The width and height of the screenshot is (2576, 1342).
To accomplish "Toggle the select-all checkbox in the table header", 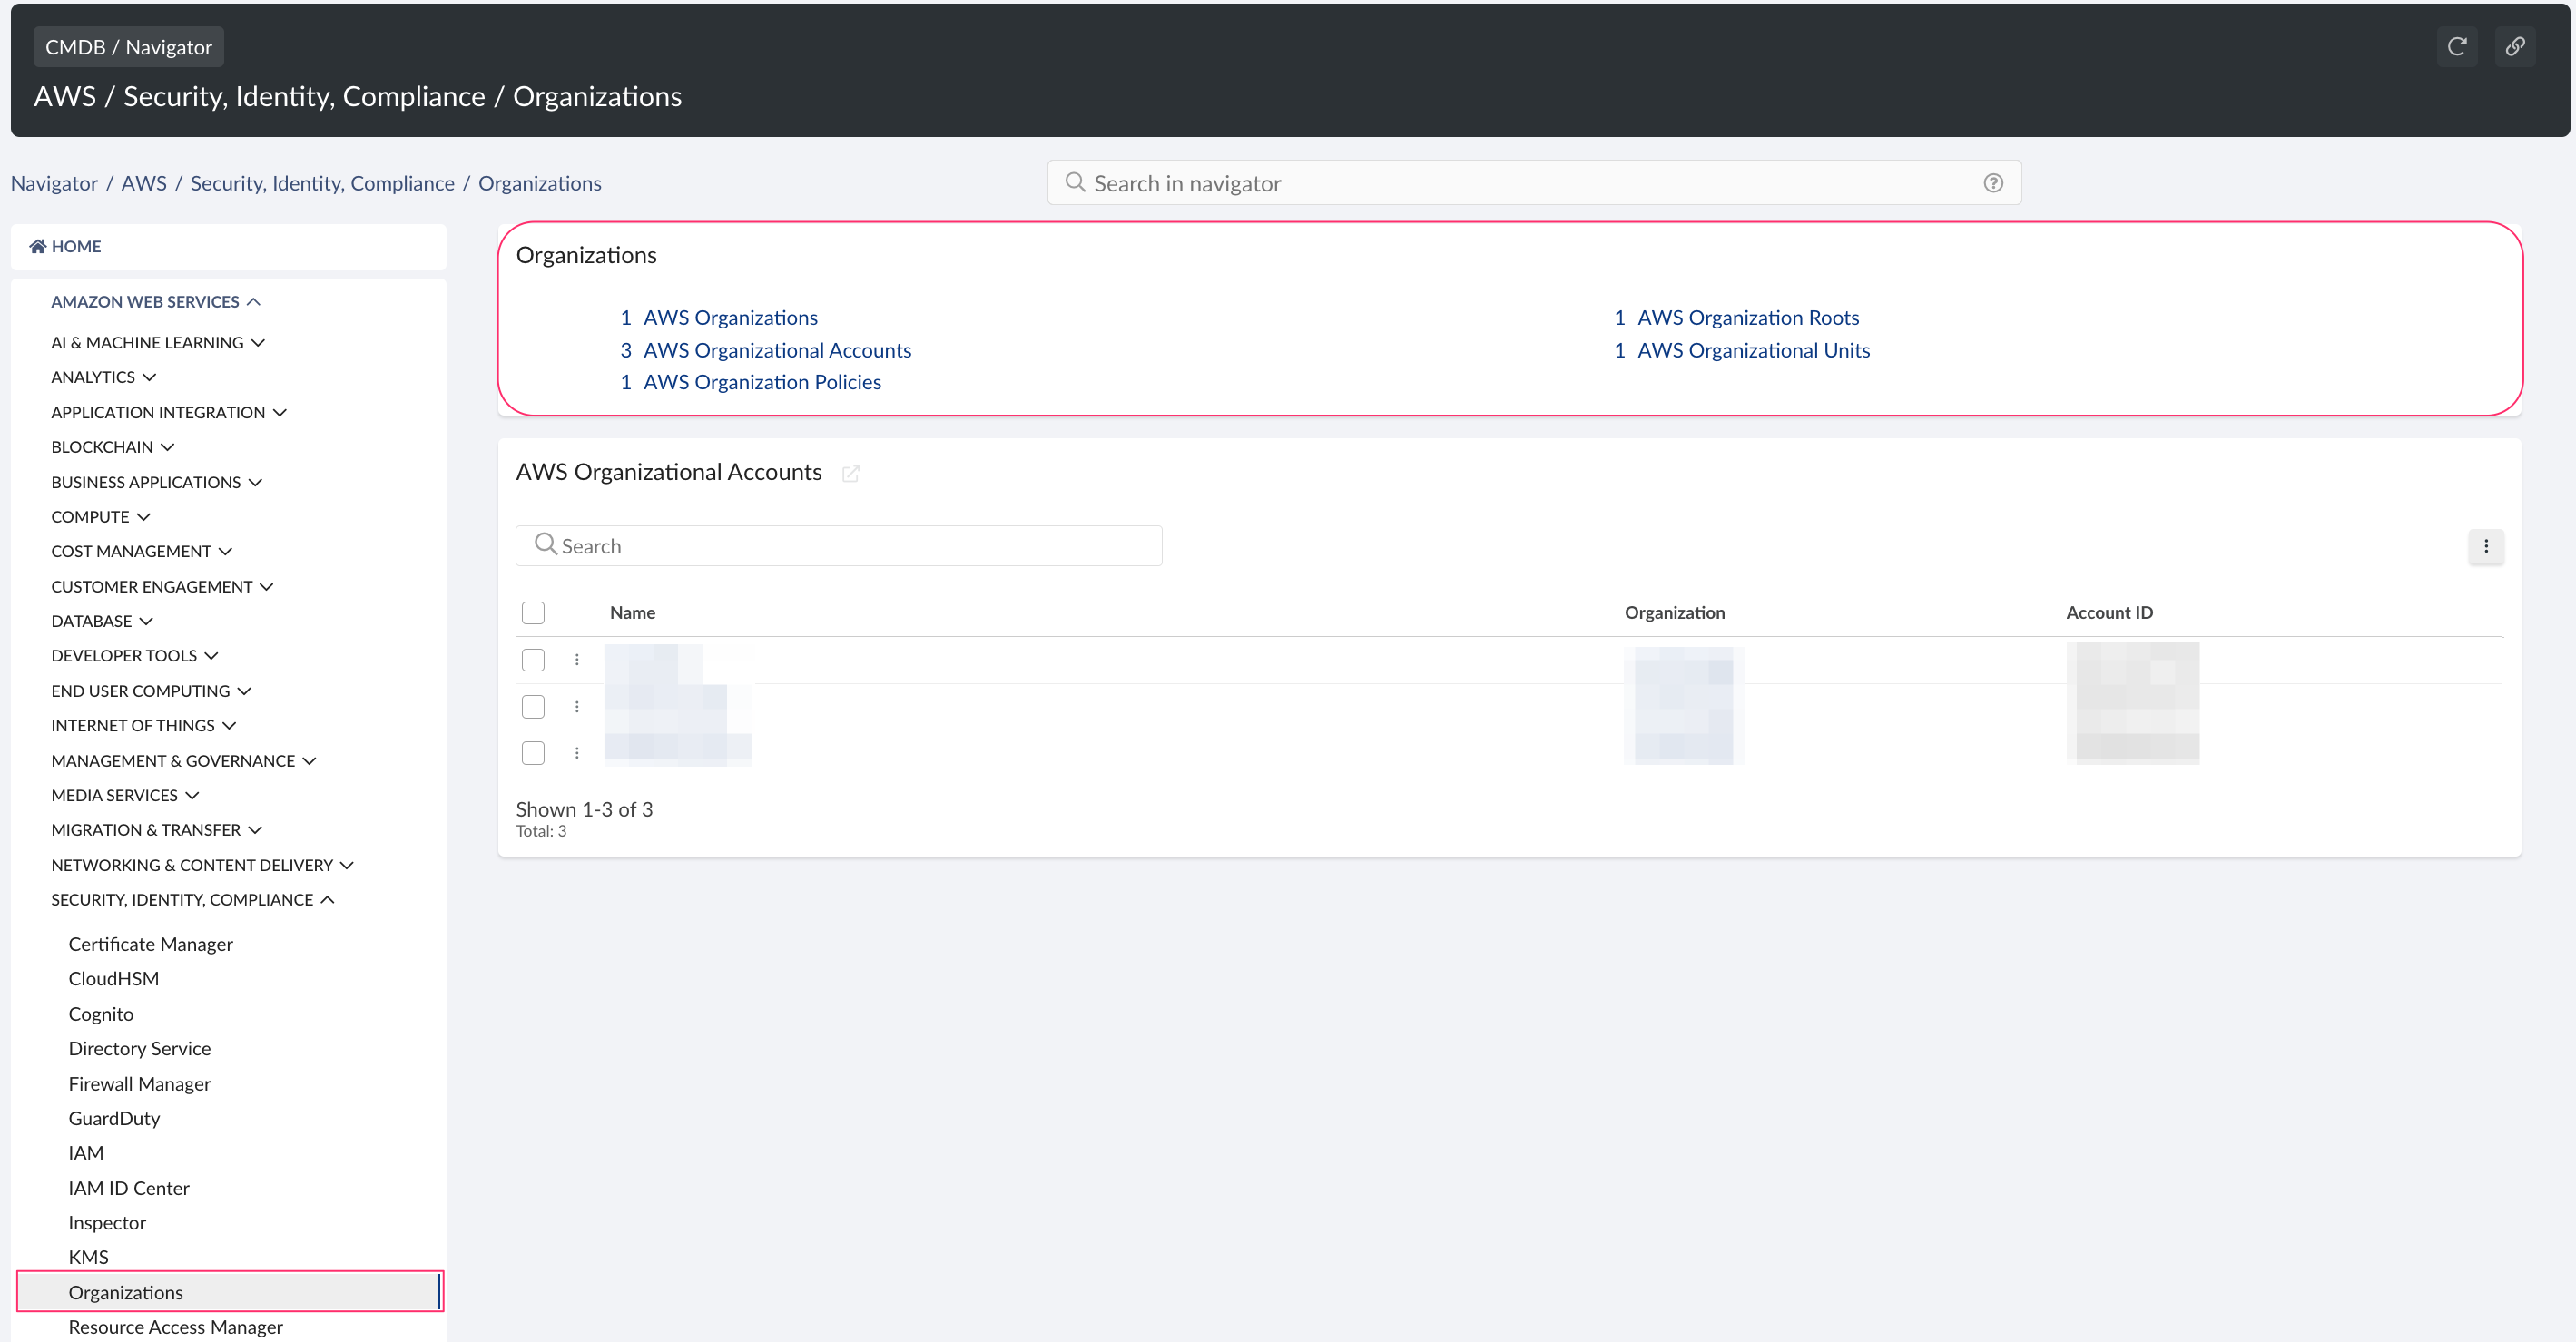I will pos(534,612).
